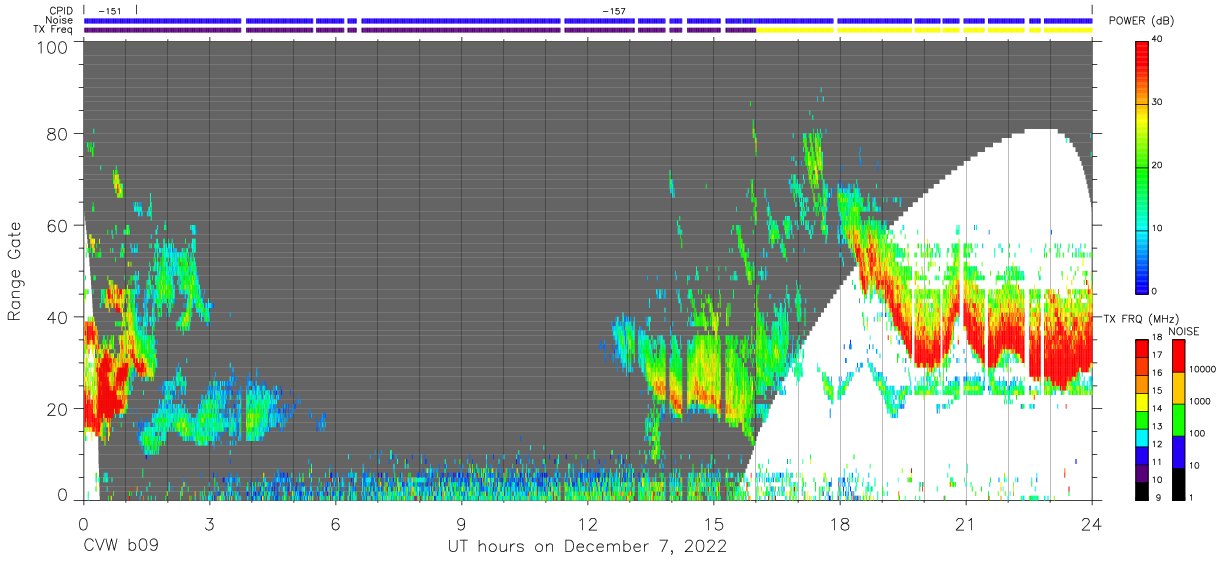This screenshot has height=567, width=1228.
Task: Pick the cyan 12-13 MHz TX FRQ swatch
Action: (1142, 437)
